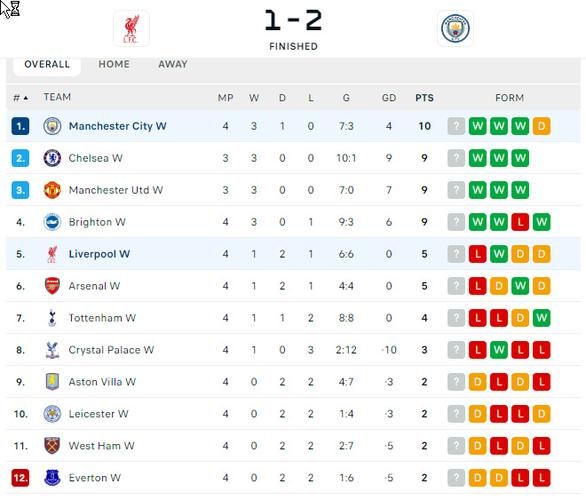This screenshot has width=586, height=500.
Task: Click the Liverpool crest in the match header
Action: click(131, 29)
